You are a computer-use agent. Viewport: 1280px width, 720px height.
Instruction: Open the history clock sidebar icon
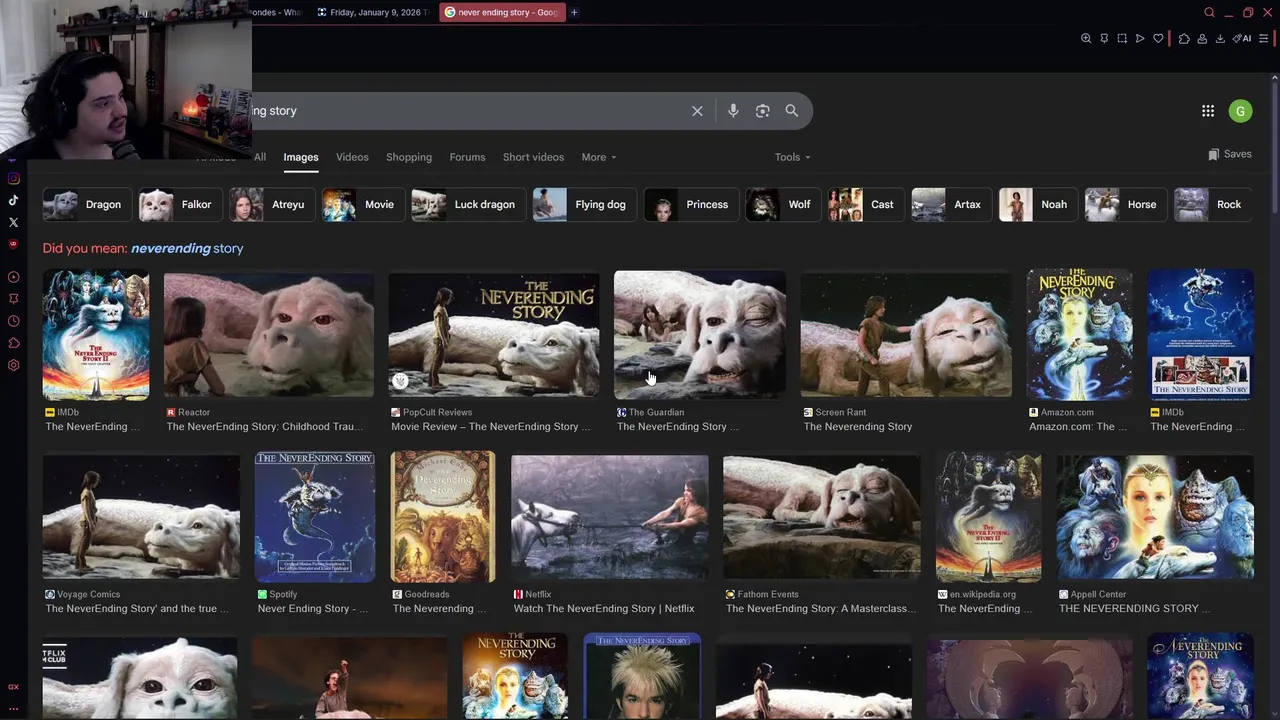pyautogui.click(x=13, y=321)
